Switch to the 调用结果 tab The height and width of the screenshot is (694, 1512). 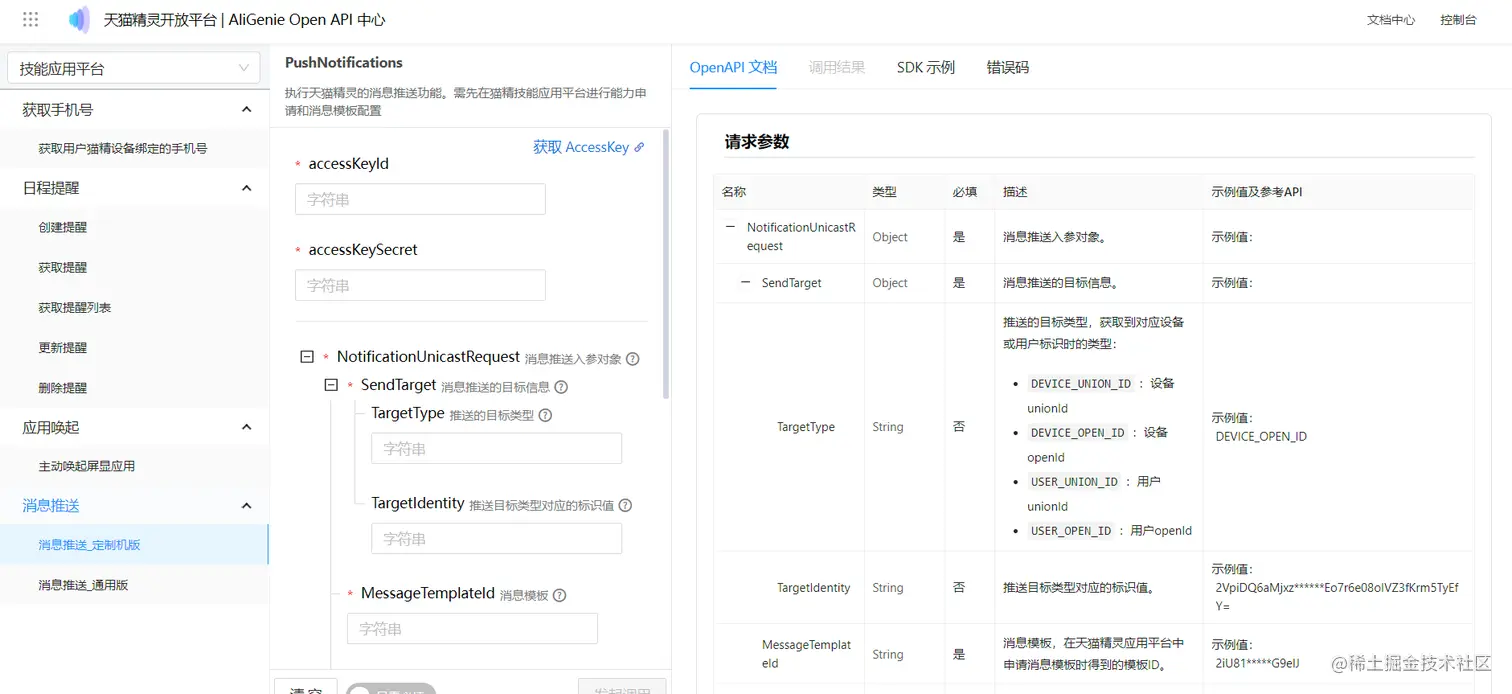pyautogui.click(x=836, y=67)
